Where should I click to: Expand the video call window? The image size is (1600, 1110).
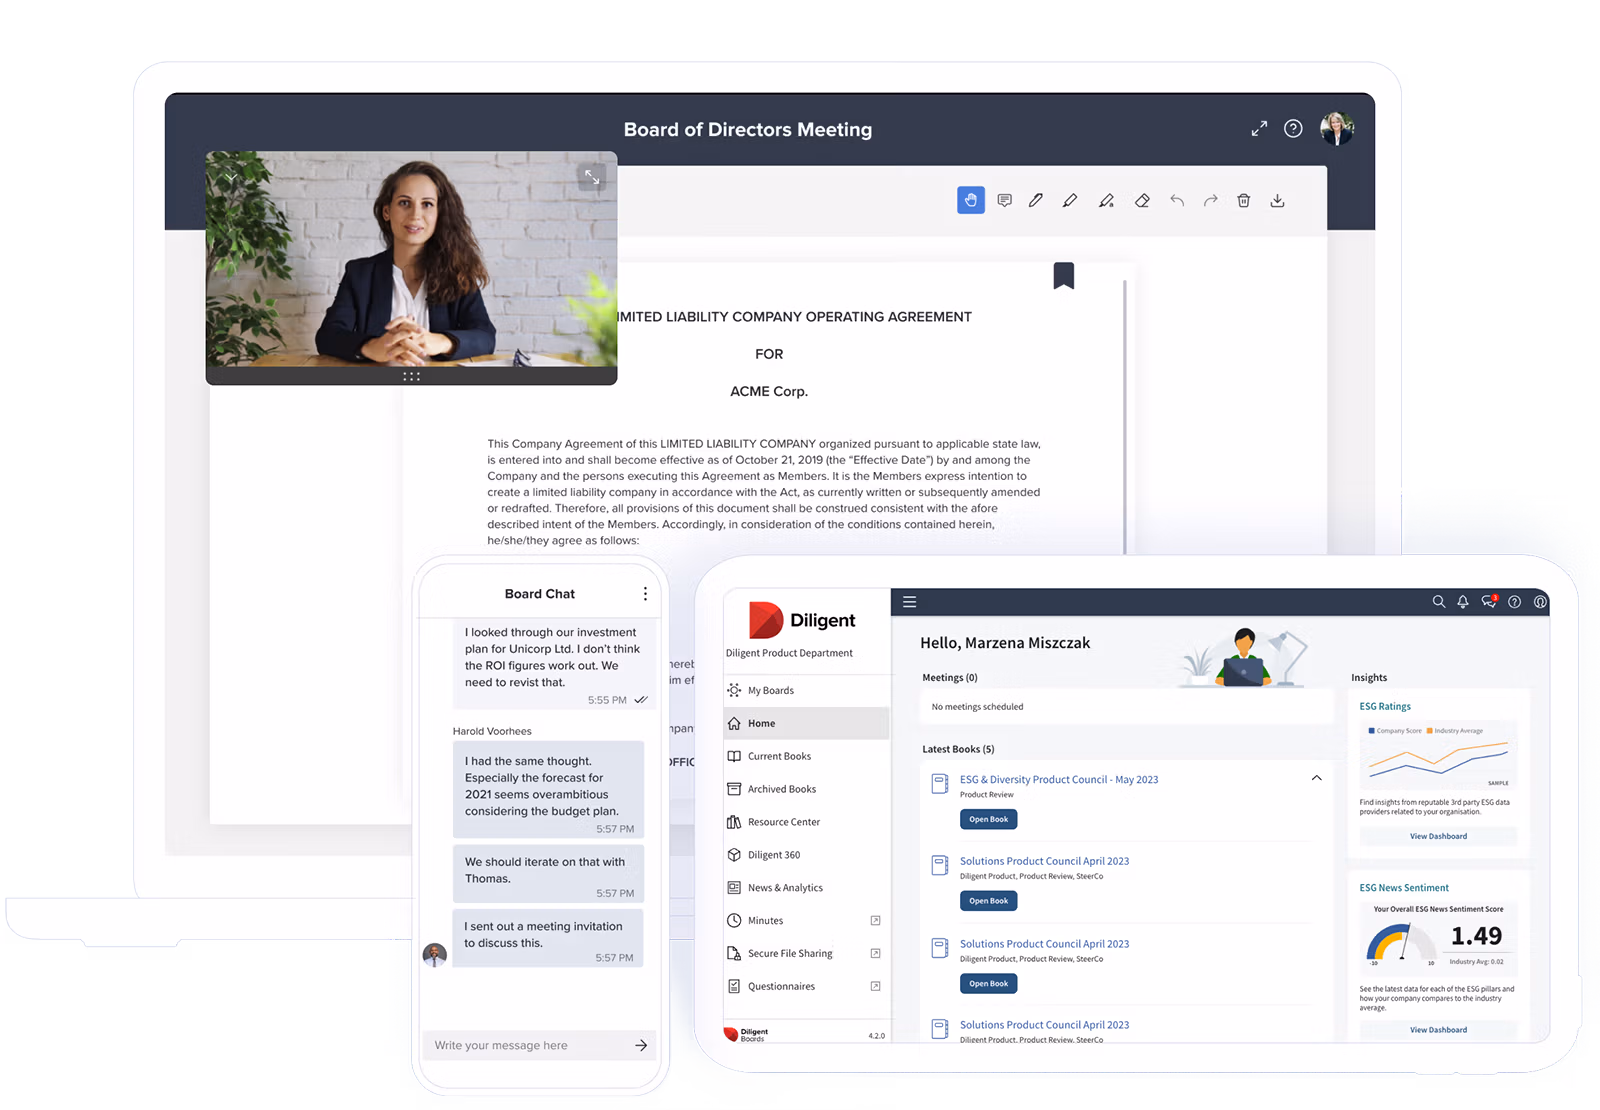point(592,177)
